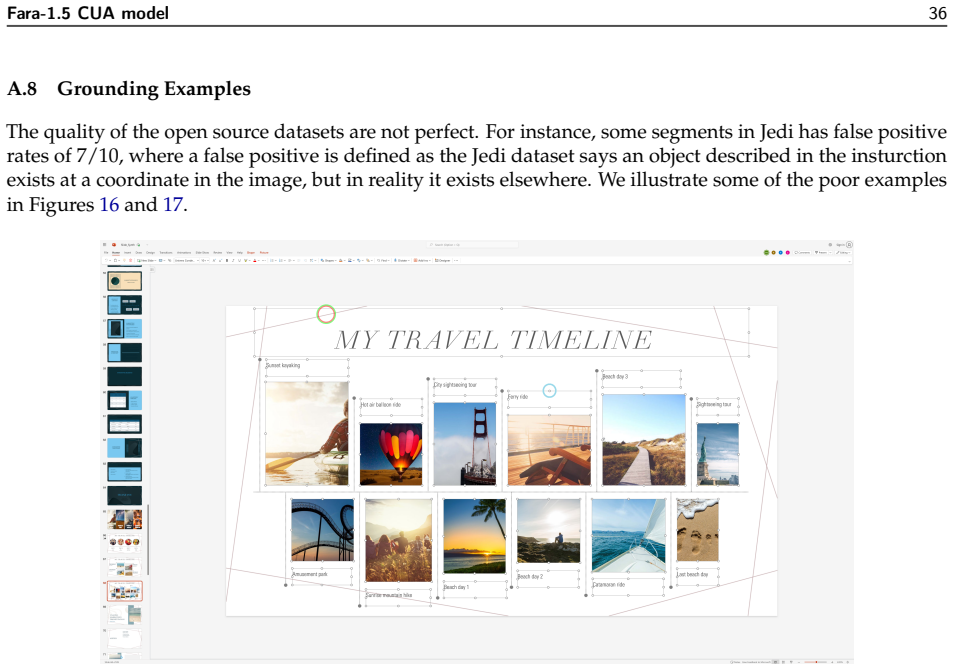Viewport: 954px width, 670px height.
Task: Click the settings gear icon near Sign in
Action: pyautogui.click(x=830, y=245)
